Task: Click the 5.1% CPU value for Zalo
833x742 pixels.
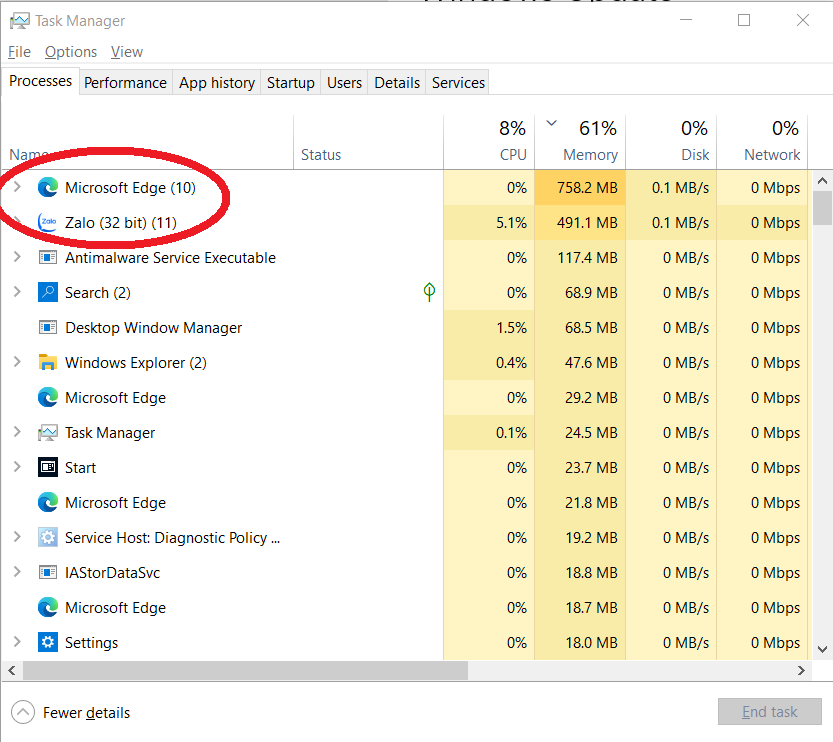Action: (489, 223)
